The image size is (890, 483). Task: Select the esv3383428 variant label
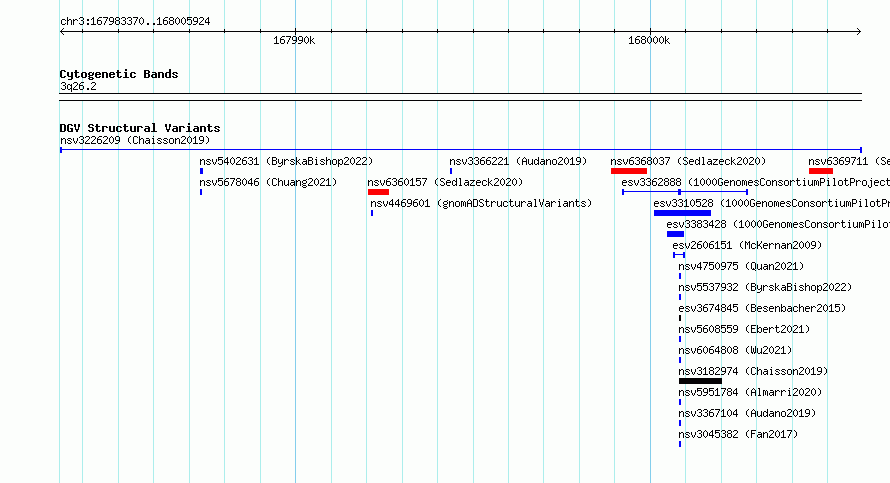[x=778, y=224]
